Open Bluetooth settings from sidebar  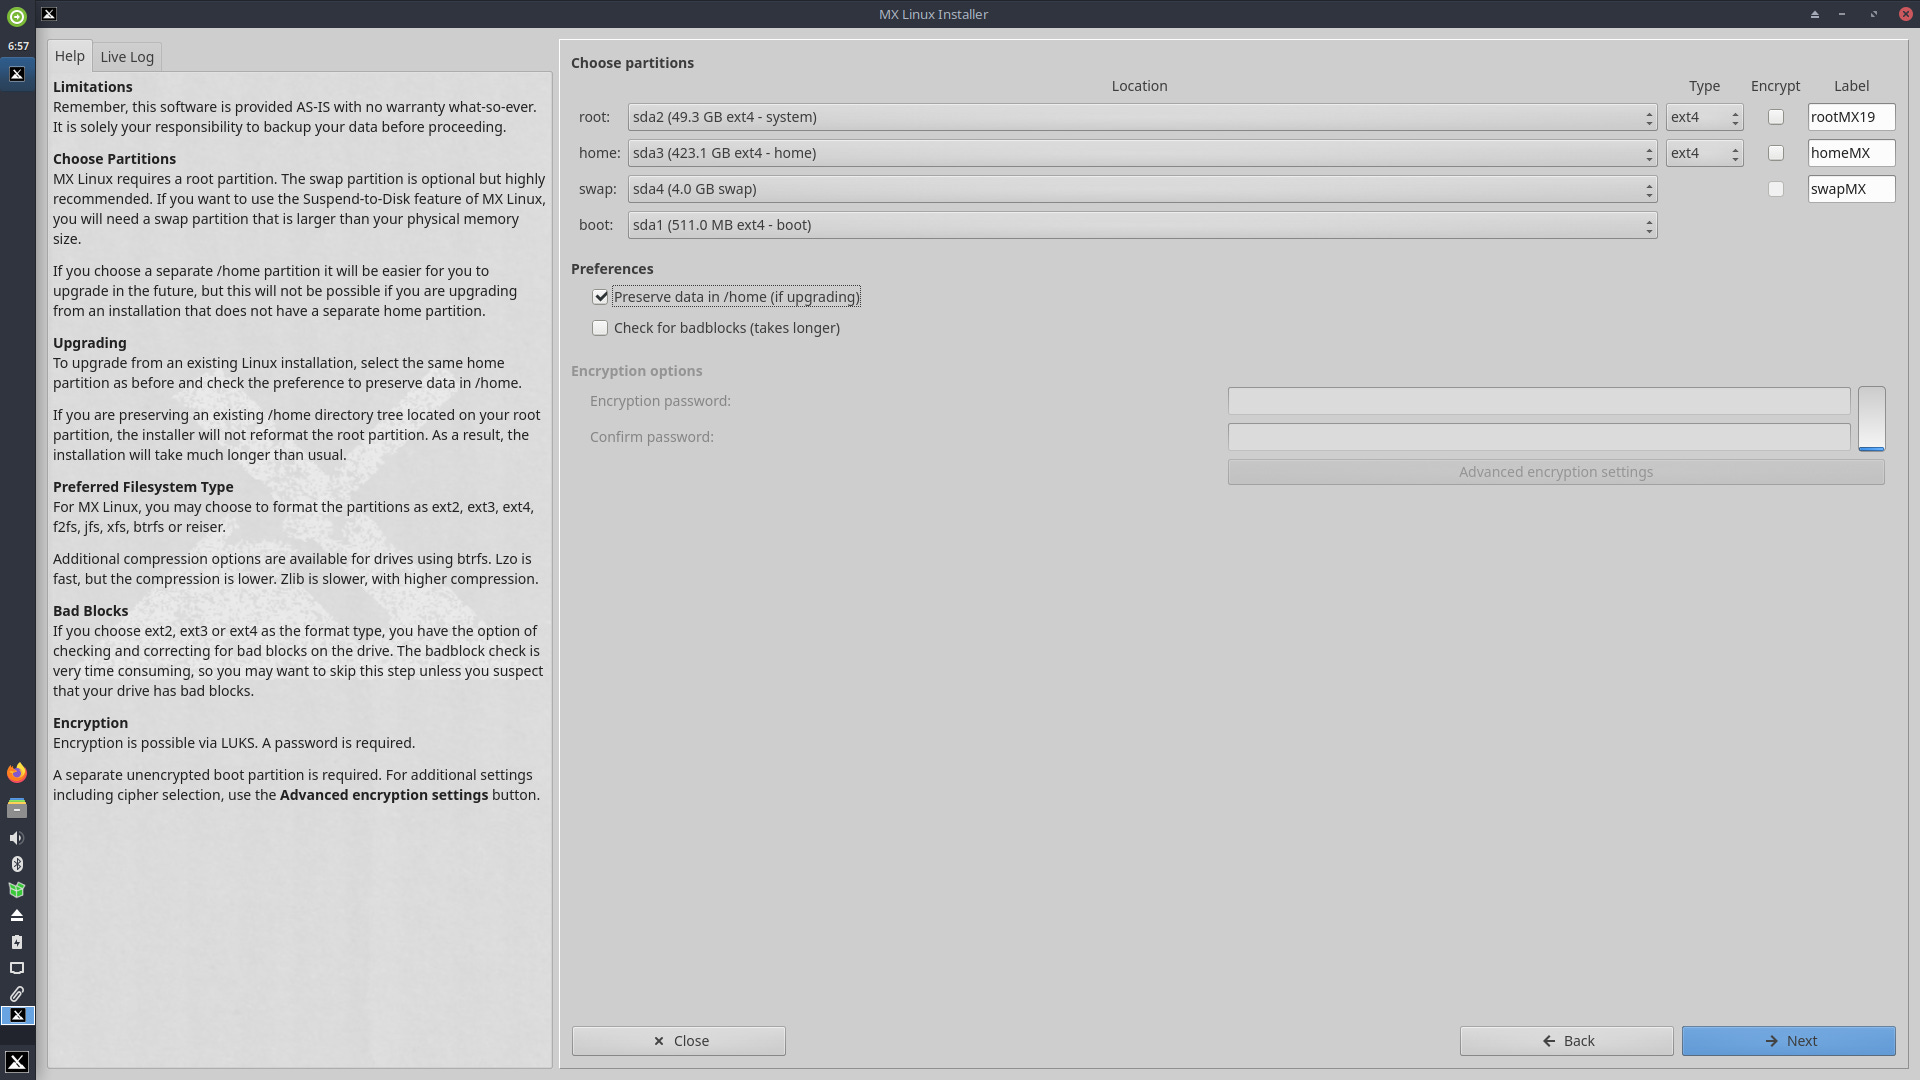click(x=16, y=864)
